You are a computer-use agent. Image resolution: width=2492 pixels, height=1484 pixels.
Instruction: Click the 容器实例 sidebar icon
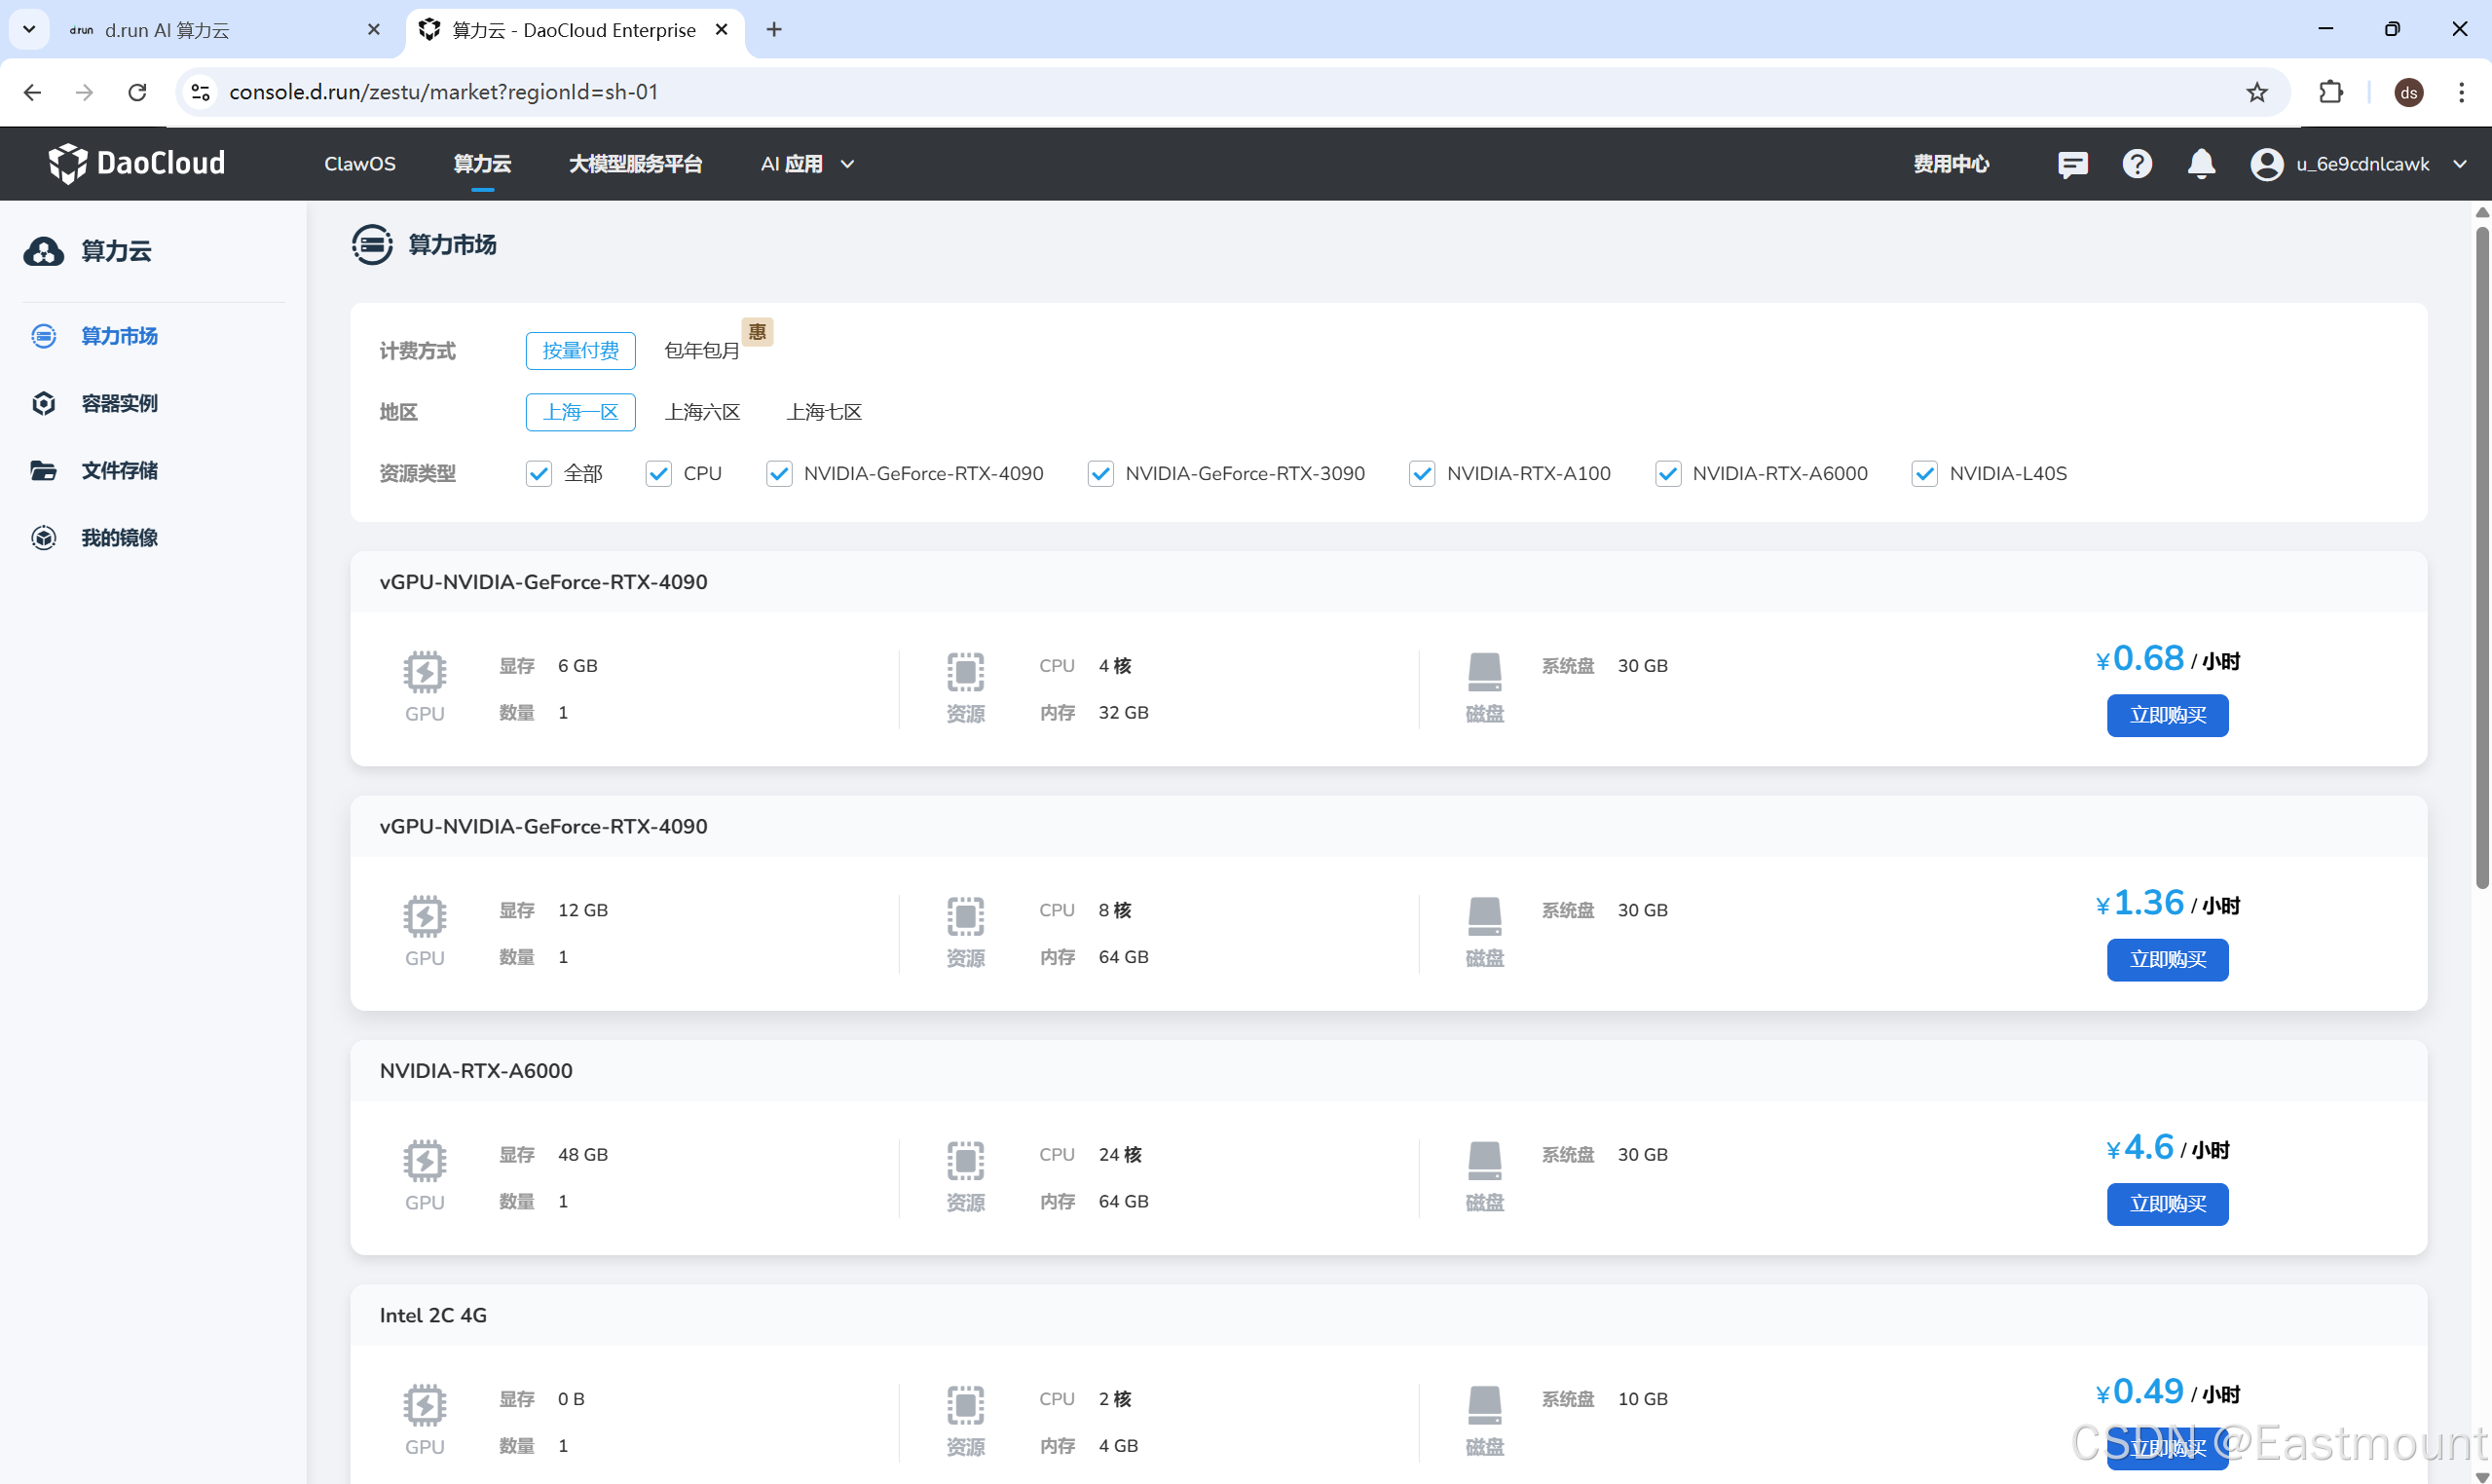pos(44,403)
